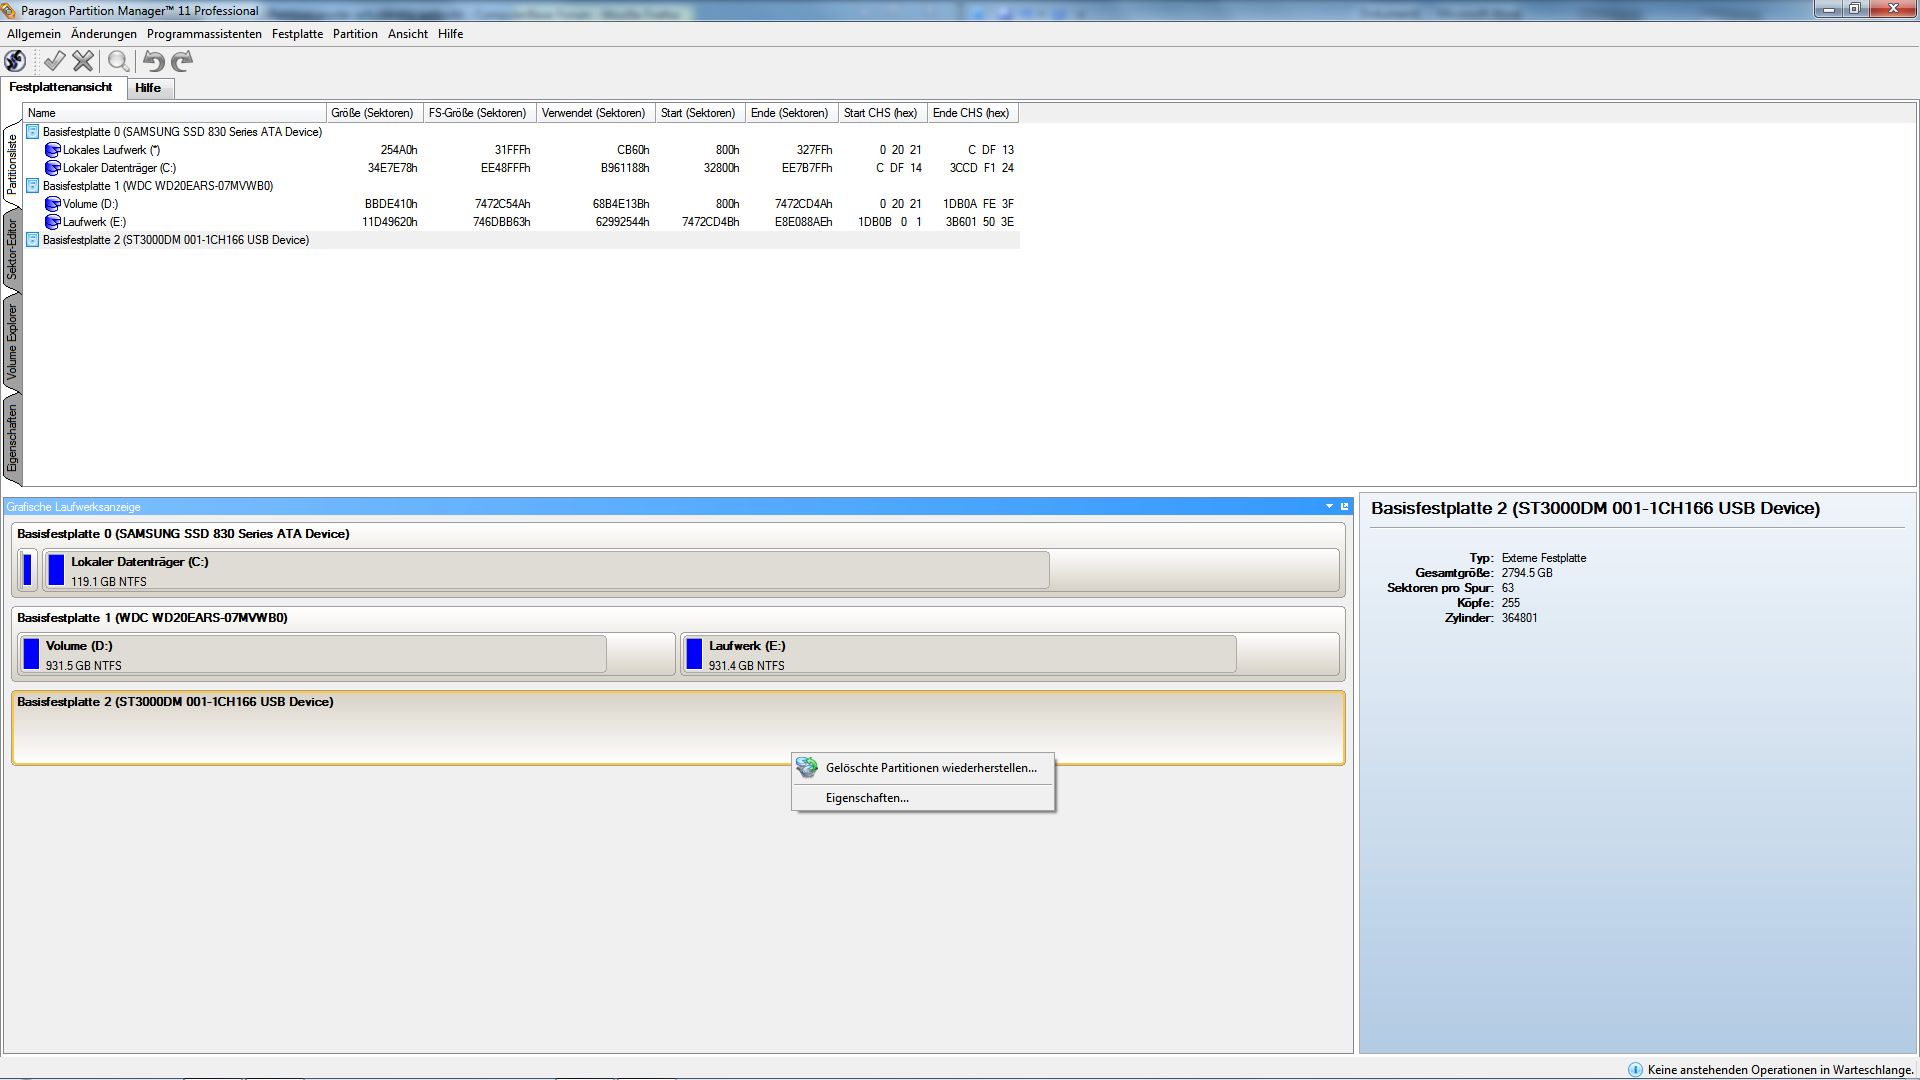The width and height of the screenshot is (1920, 1080).
Task: Select the Volume (D:) row in the list
Action: point(90,204)
